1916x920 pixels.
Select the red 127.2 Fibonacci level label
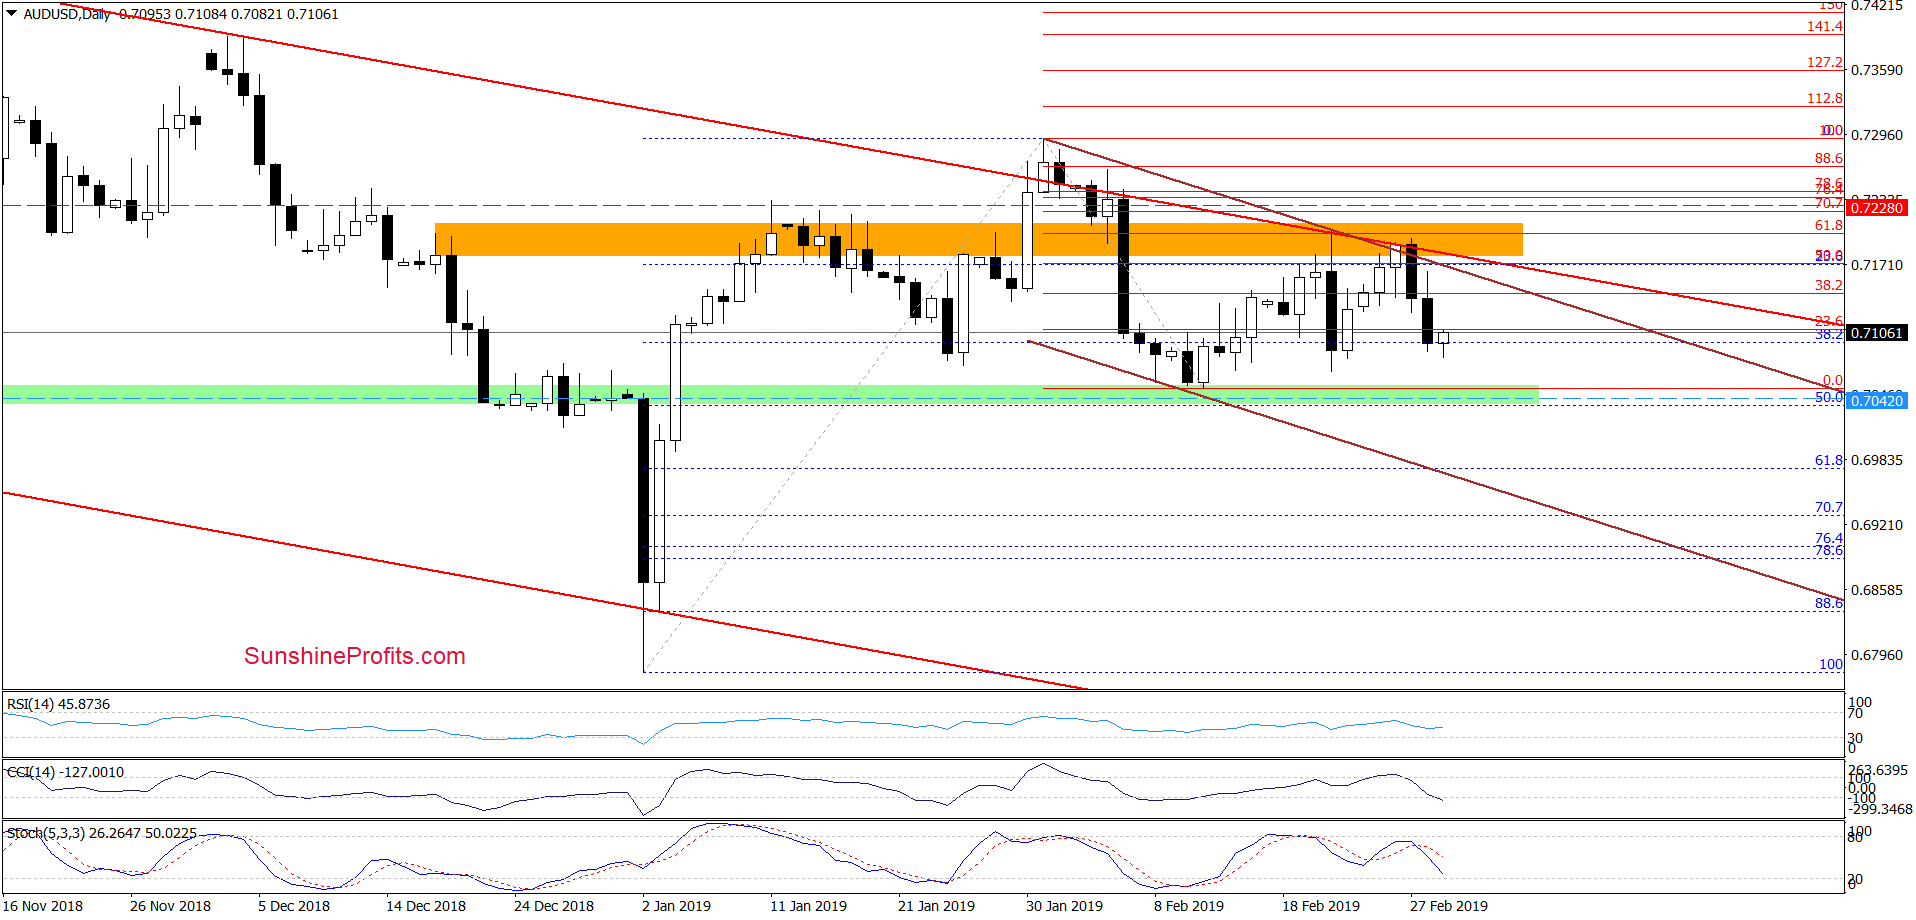[x=1825, y=62]
